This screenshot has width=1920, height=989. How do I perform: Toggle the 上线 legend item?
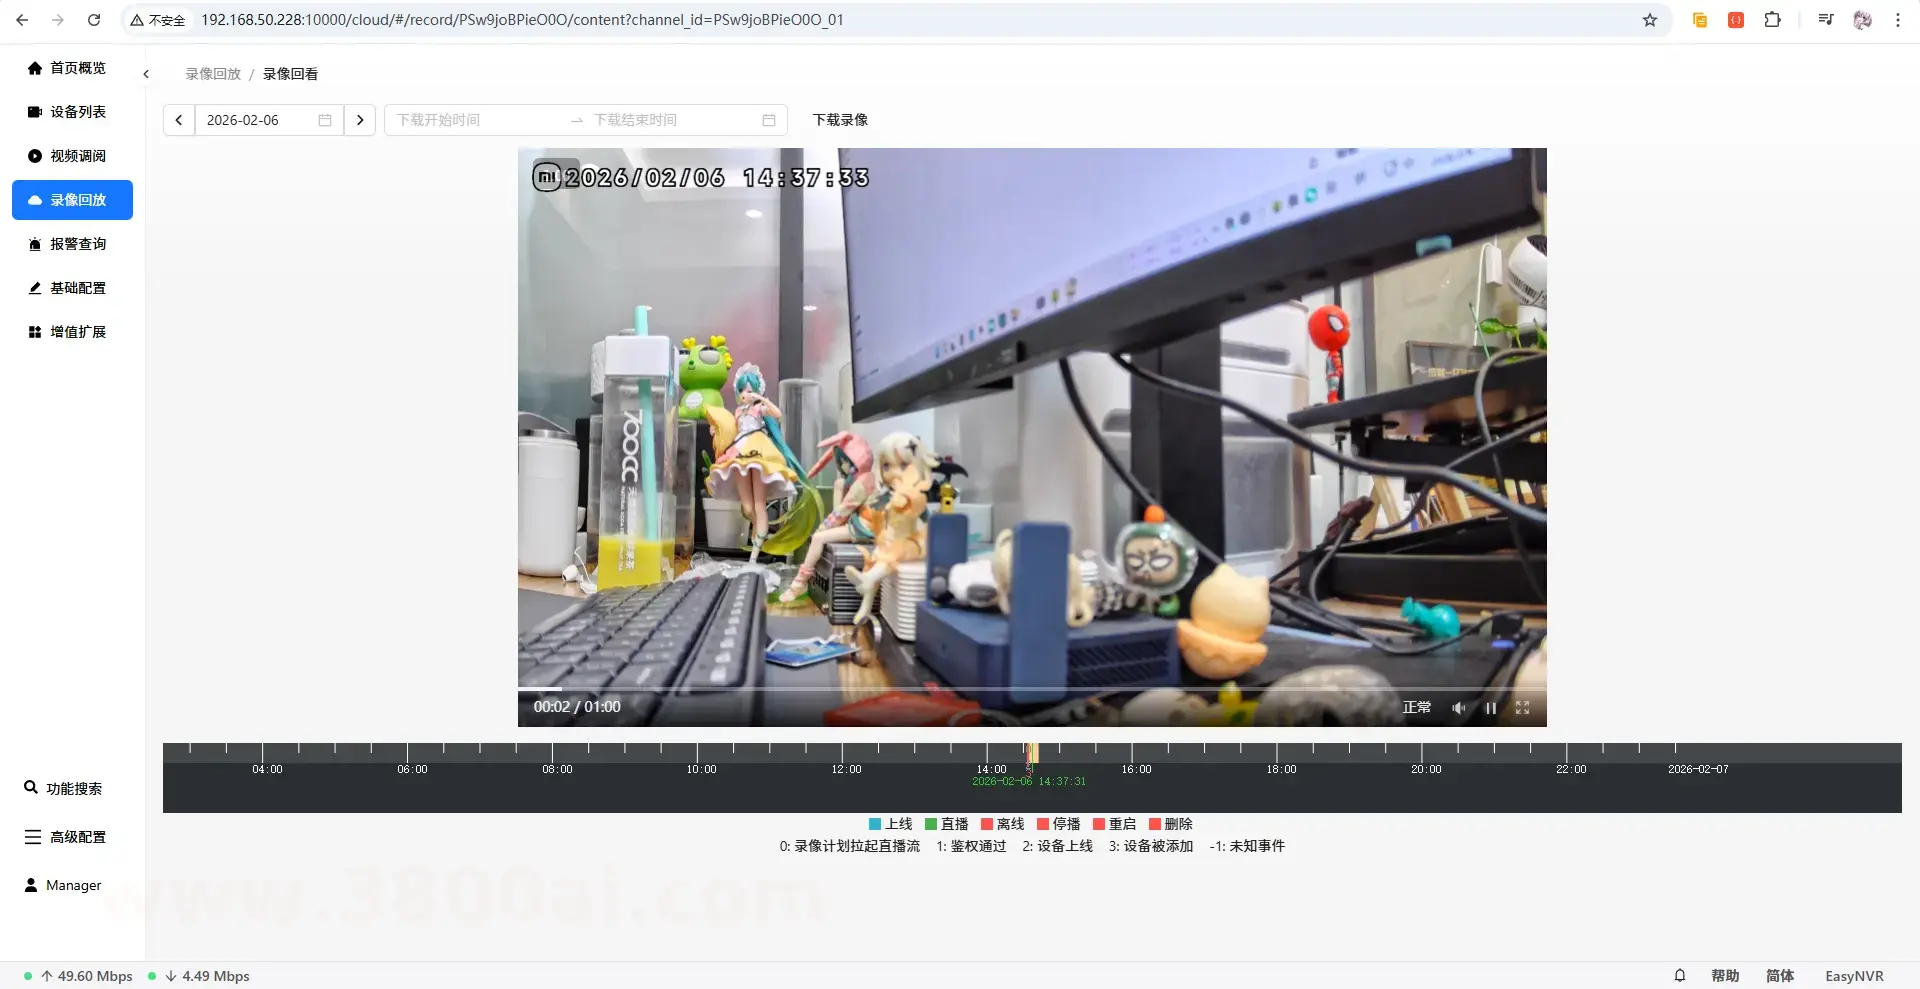click(890, 824)
